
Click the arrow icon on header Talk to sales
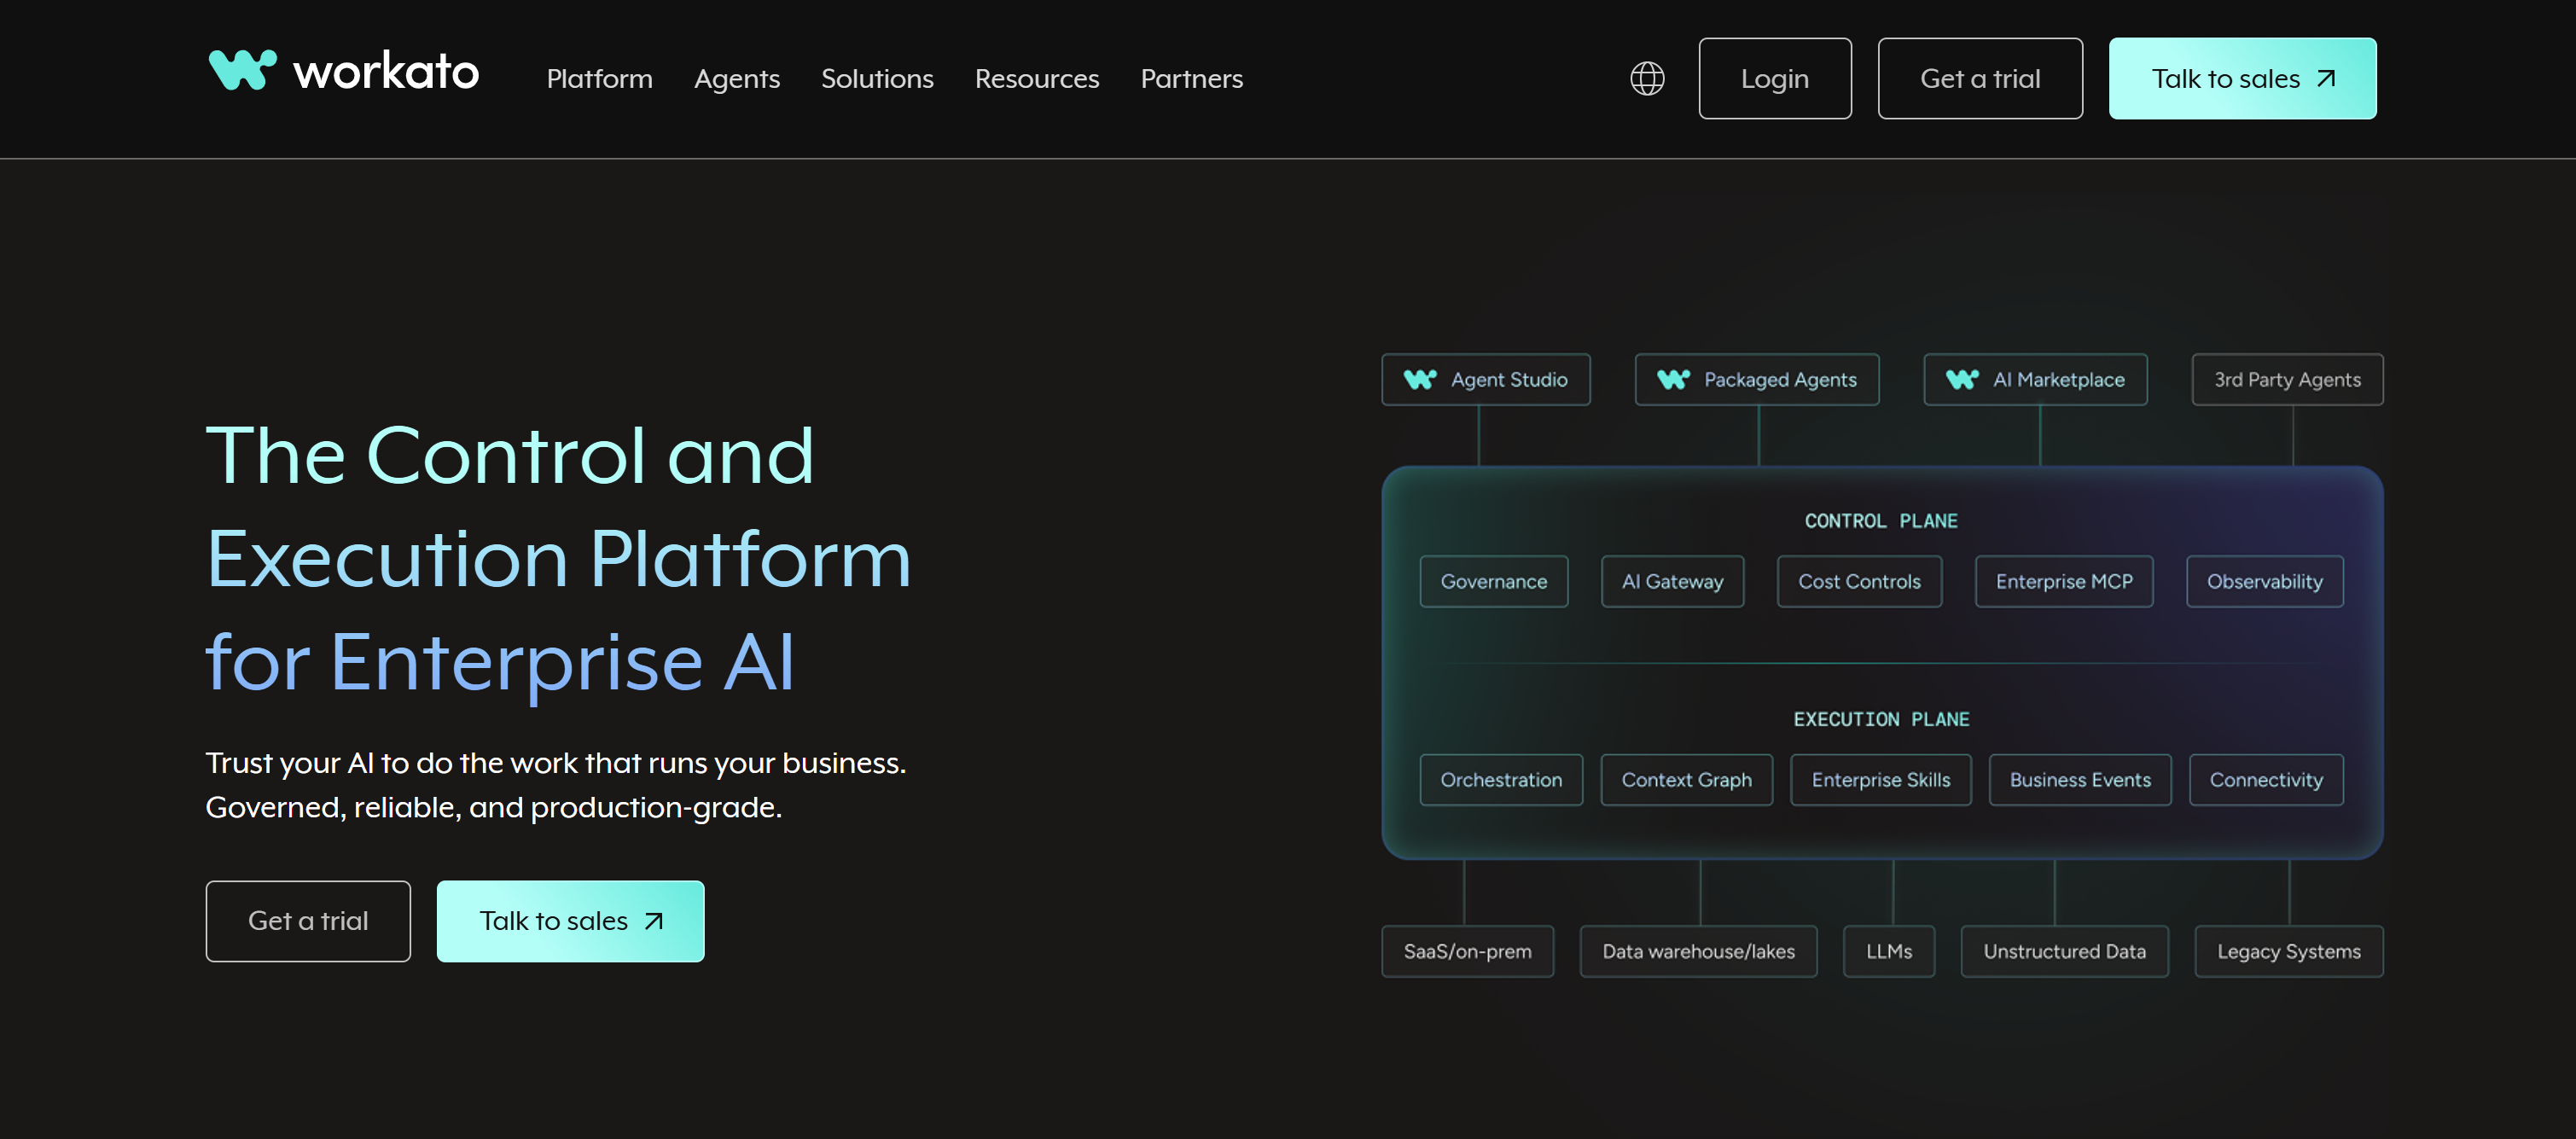2326,78
